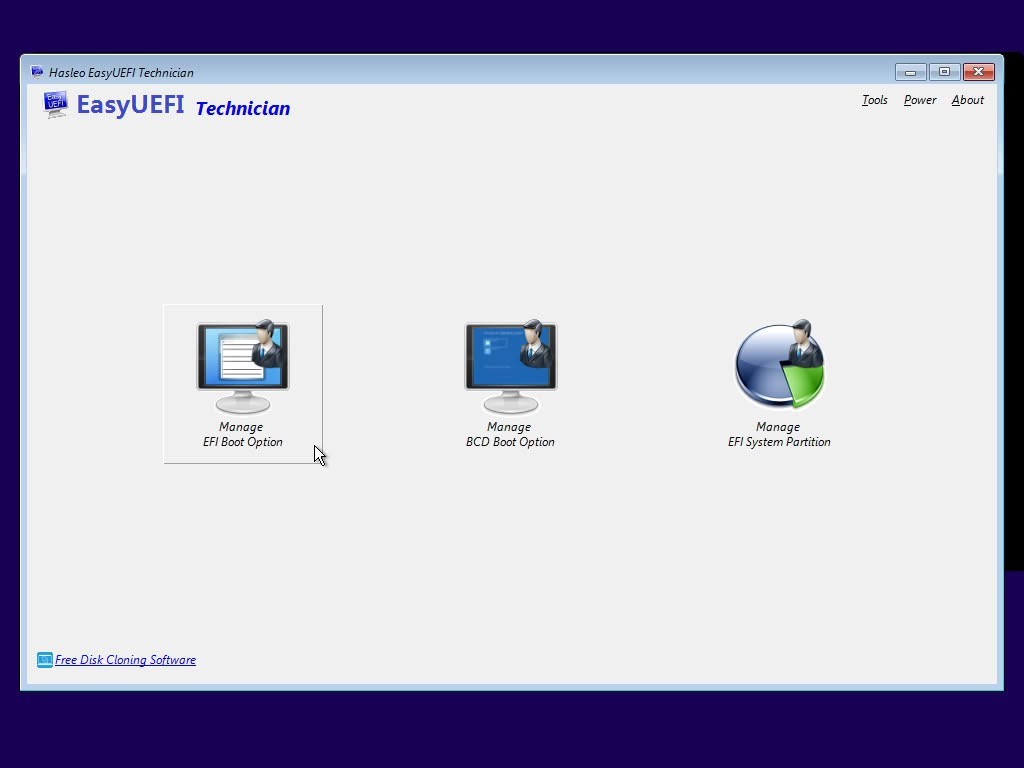1024x768 pixels.
Task: Open Manage EFI Boot Option monitor icon
Action: coord(243,366)
